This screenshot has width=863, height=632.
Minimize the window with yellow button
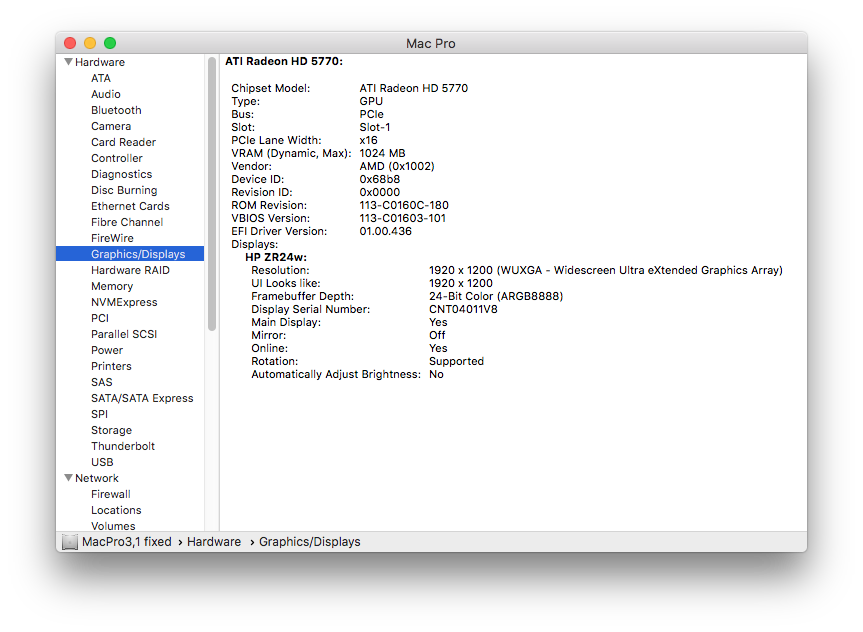click(90, 43)
